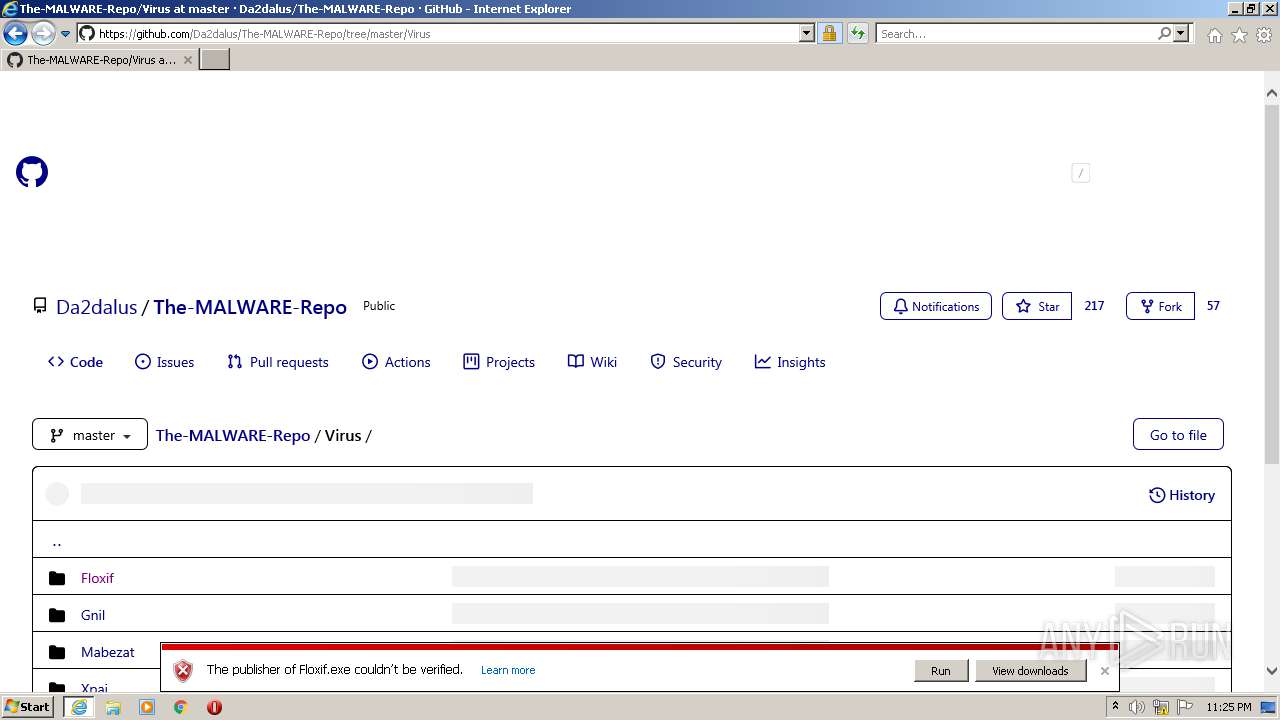Click the vertical scrollbar up arrow

(1272, 94)
